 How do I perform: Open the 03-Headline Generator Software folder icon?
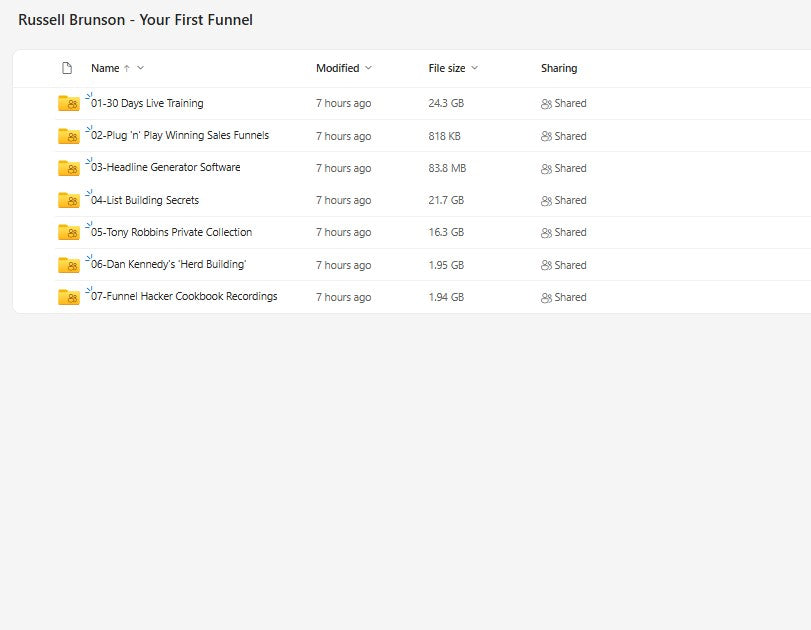click(69, 168)
